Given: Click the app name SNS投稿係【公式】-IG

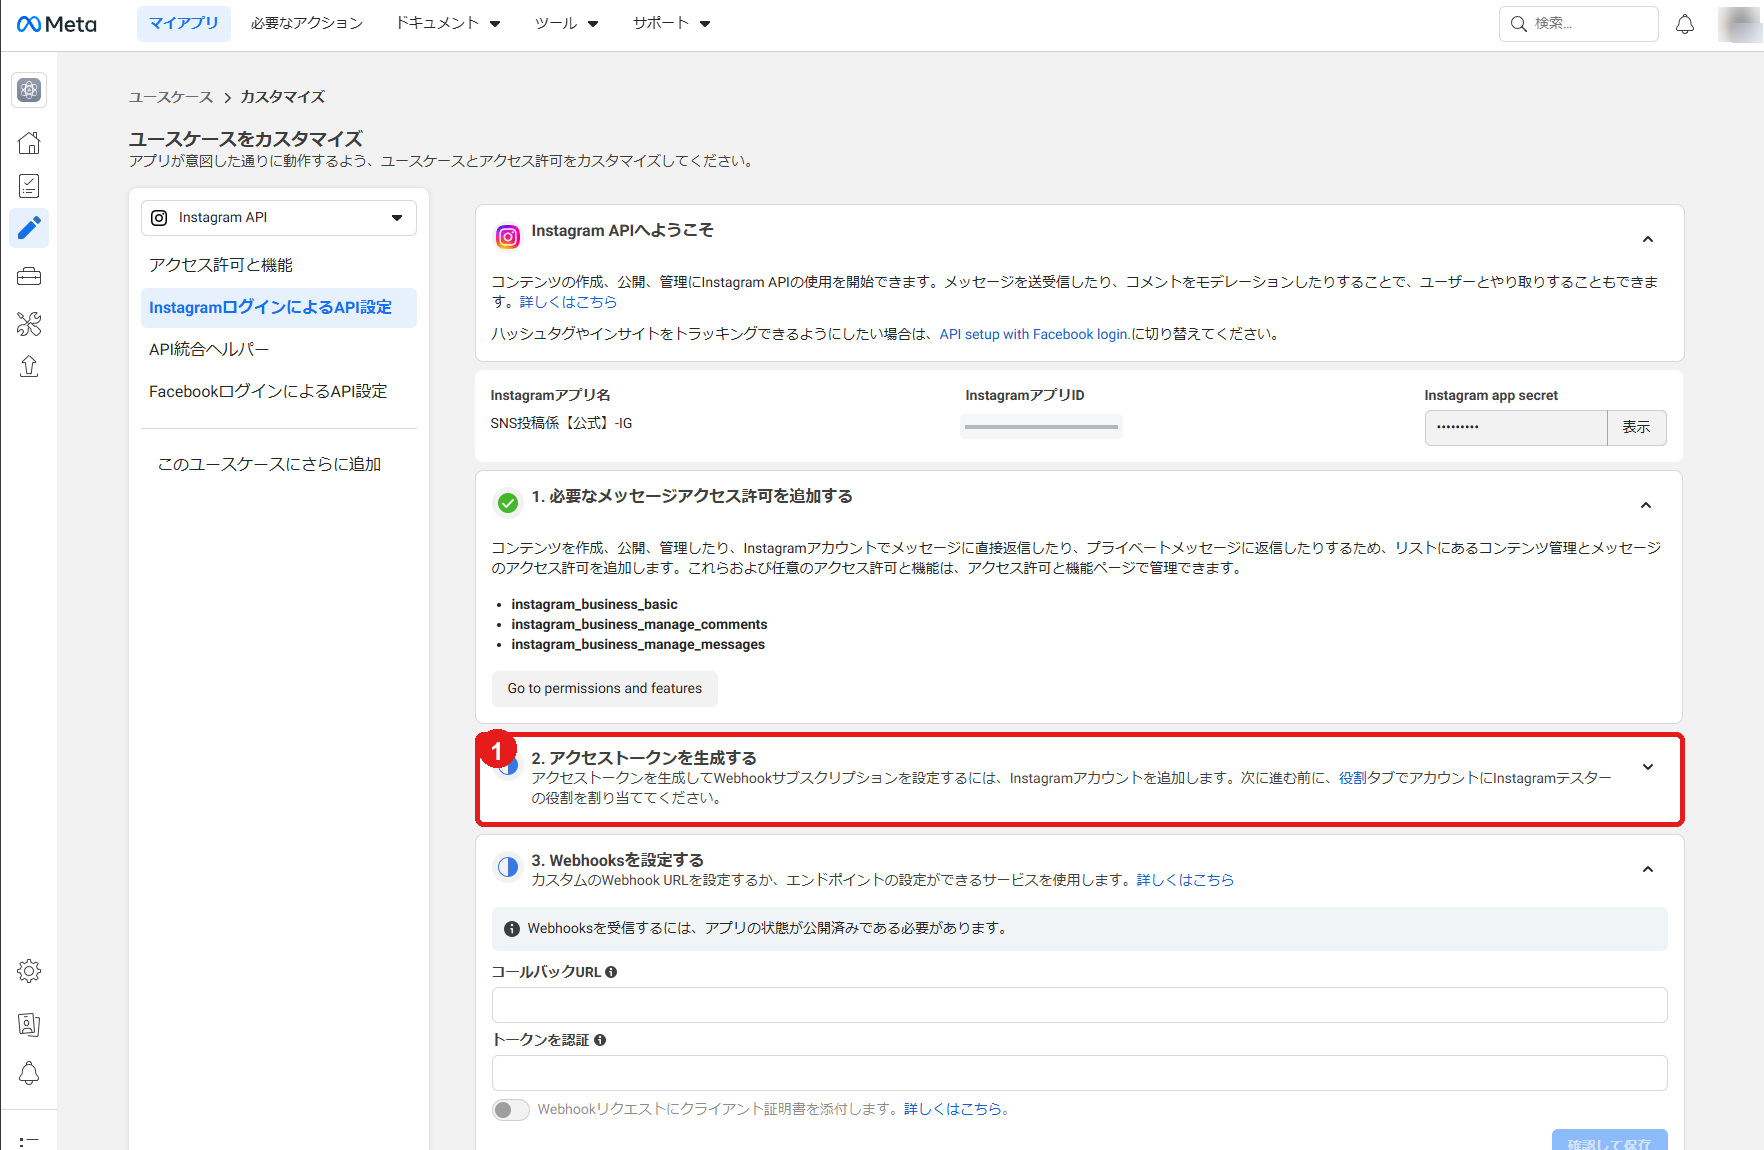Looking at the screenshot, I should [x=561, y=424].
